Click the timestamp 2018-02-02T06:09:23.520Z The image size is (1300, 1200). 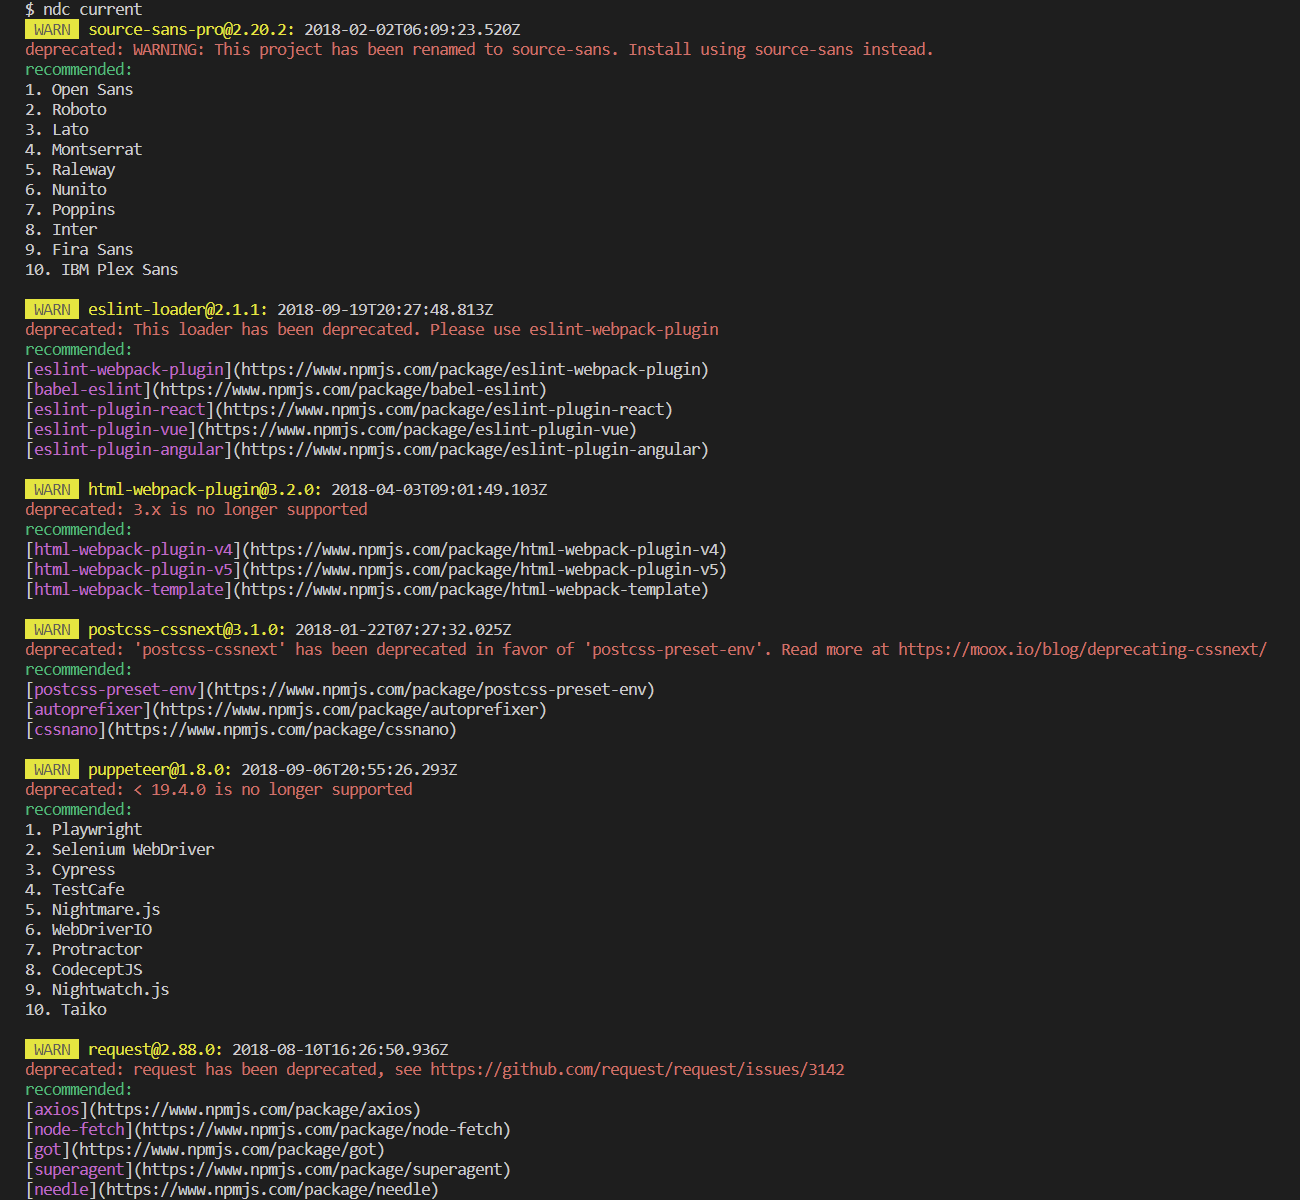[x=412, y=30]
